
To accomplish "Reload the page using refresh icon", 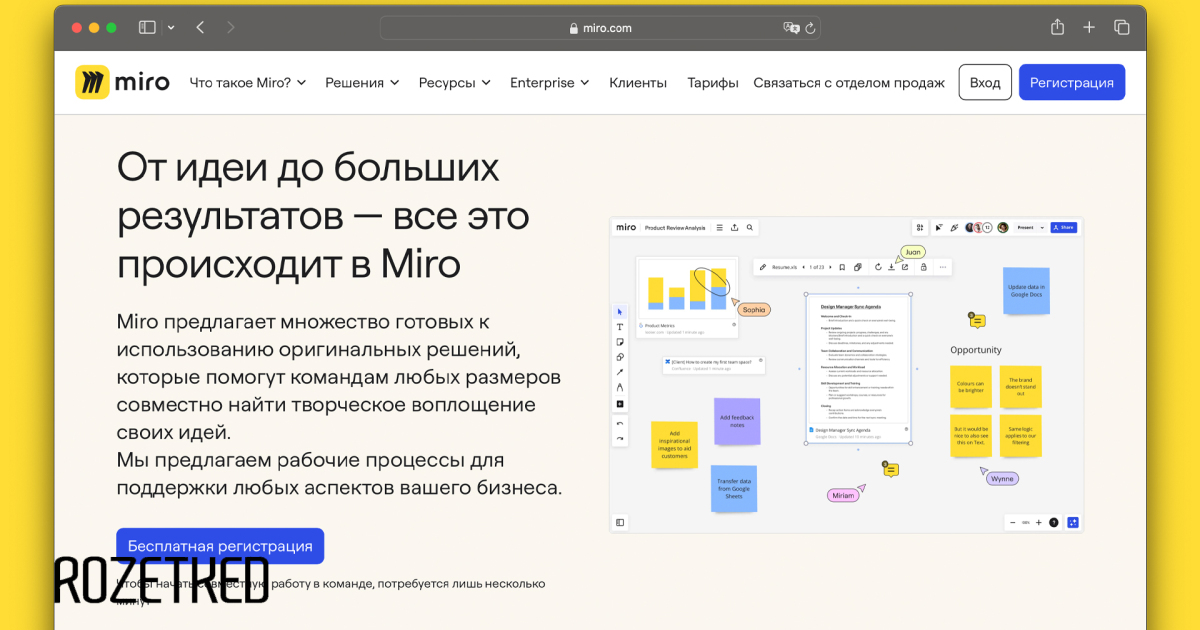I will pos(810,28).
